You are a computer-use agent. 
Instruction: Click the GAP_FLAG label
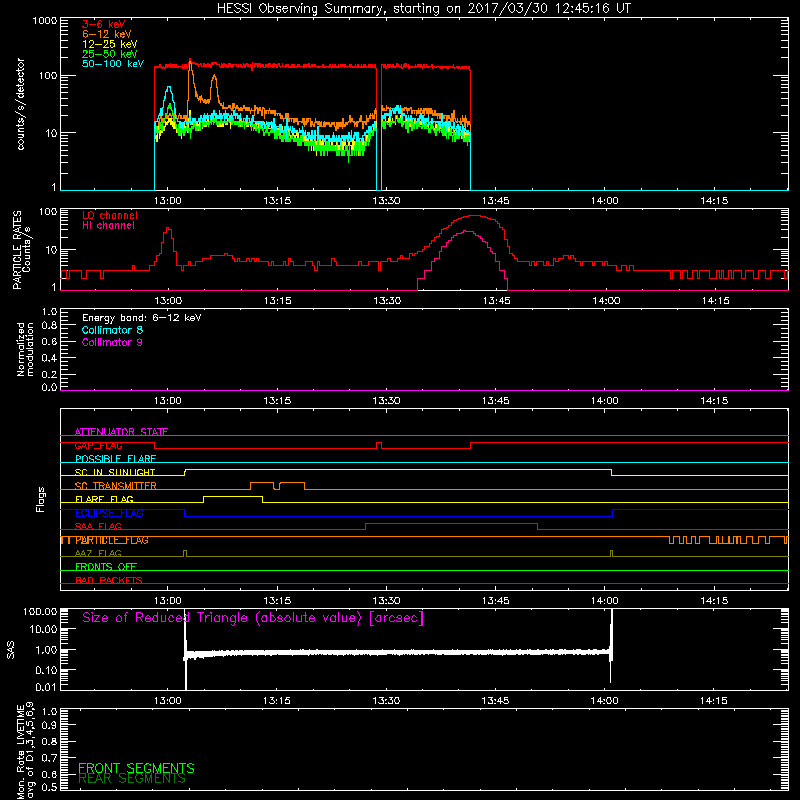[98, 445]
